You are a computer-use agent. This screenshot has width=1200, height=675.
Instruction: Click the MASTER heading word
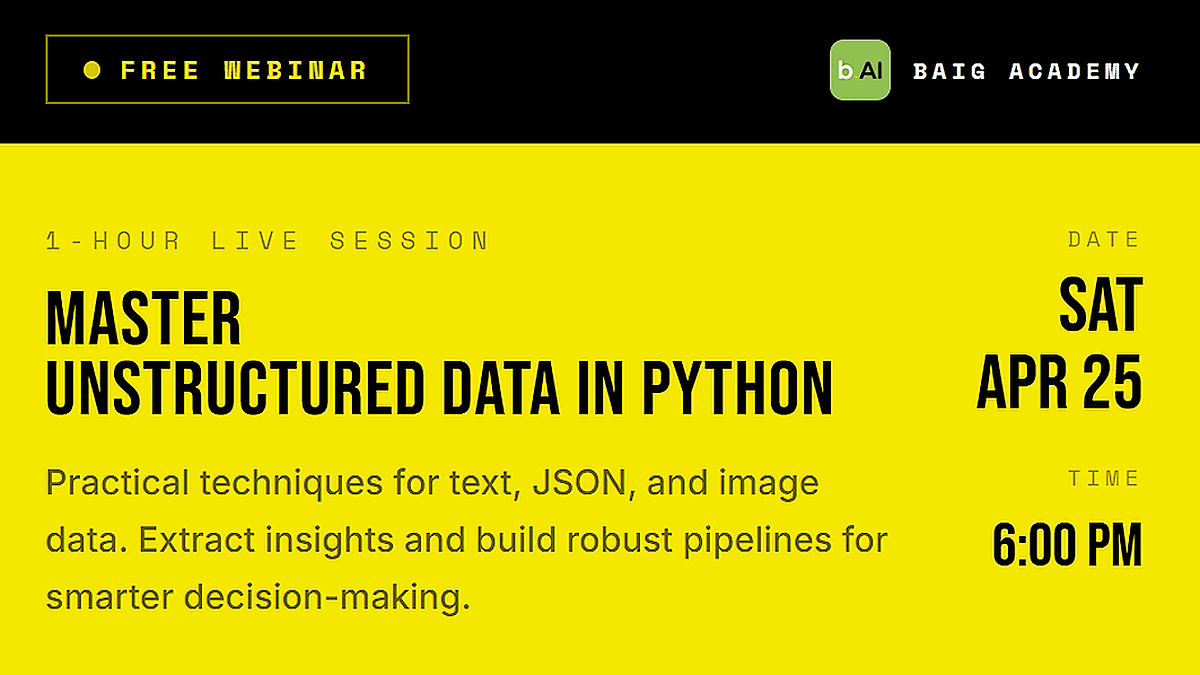tap(144, 319)
